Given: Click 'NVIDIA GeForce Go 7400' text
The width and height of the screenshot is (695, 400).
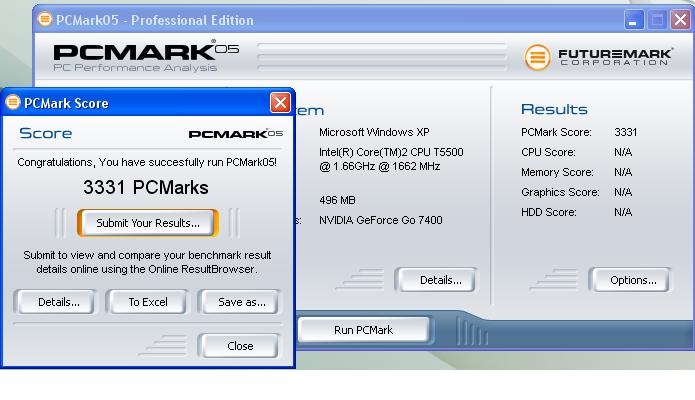Looking at the screenshot, I should 381,220.
